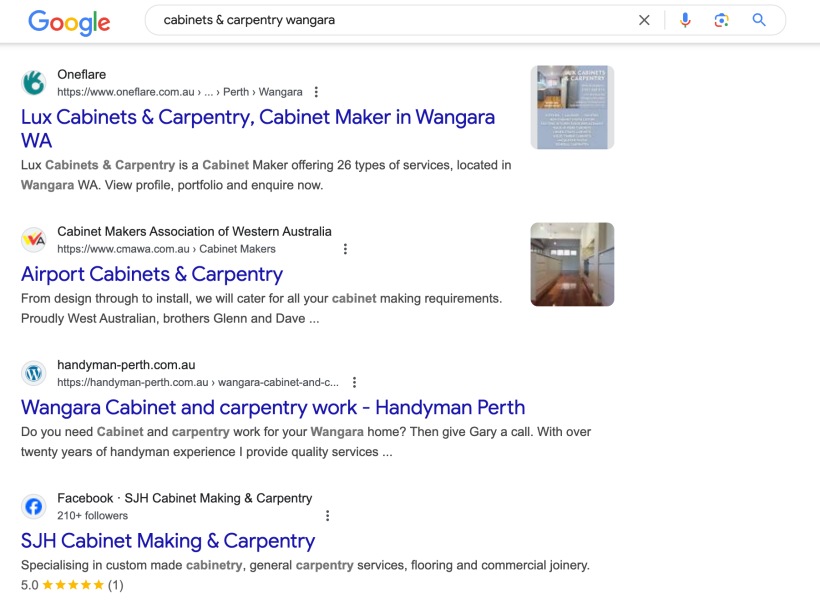The height and width of the screenshot is (609, 820).
Task: Click the Google logo
Action: coord(69,22)
